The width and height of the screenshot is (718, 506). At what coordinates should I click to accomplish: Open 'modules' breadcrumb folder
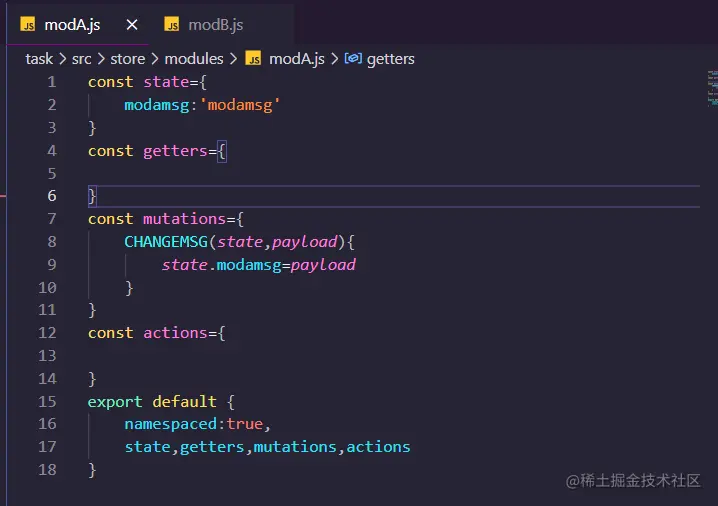[194, 59]
